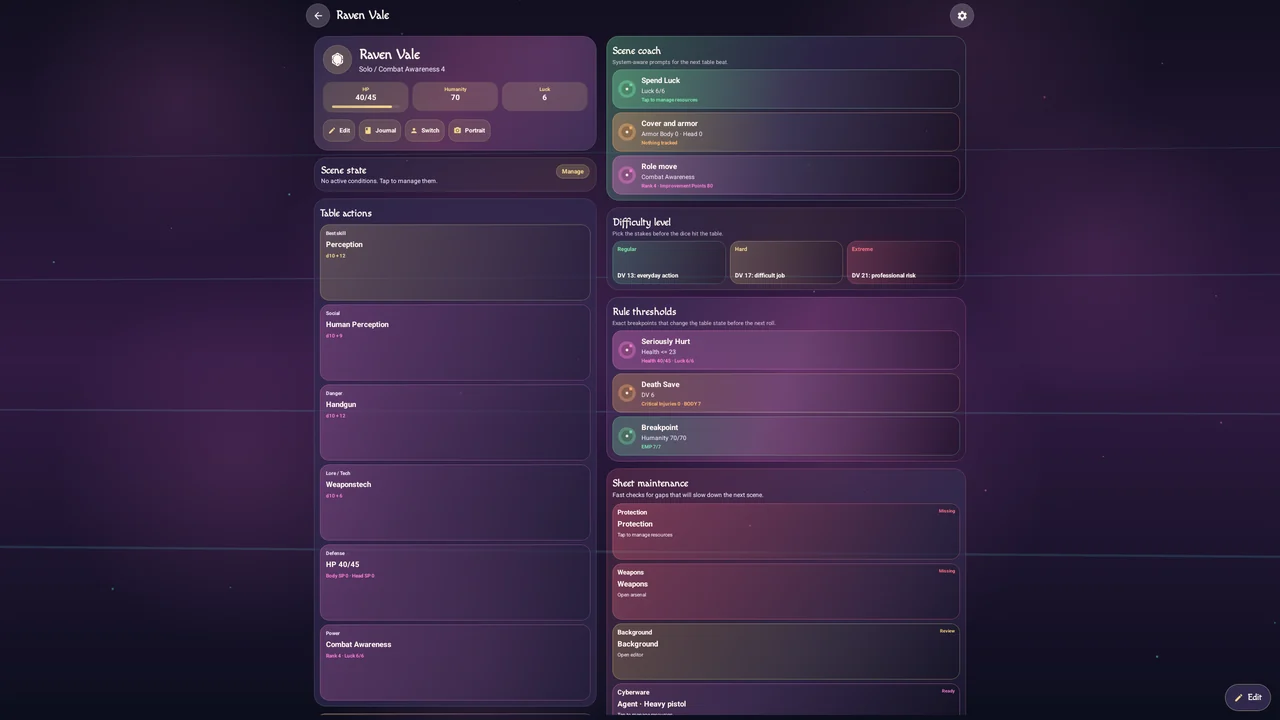Click the floating Edit button
The image size is (1280, 720).
point(1248,697)
